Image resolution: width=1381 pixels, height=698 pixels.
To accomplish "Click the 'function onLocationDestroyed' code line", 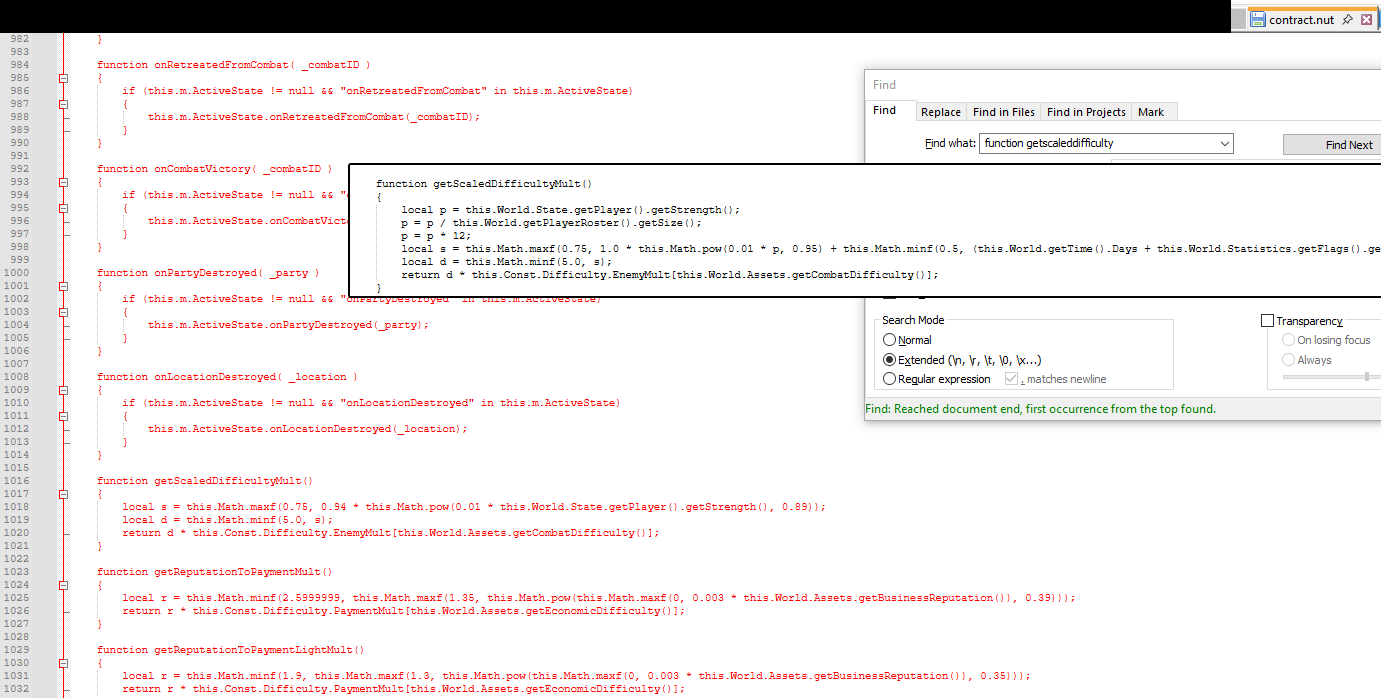I will [228, 377].
